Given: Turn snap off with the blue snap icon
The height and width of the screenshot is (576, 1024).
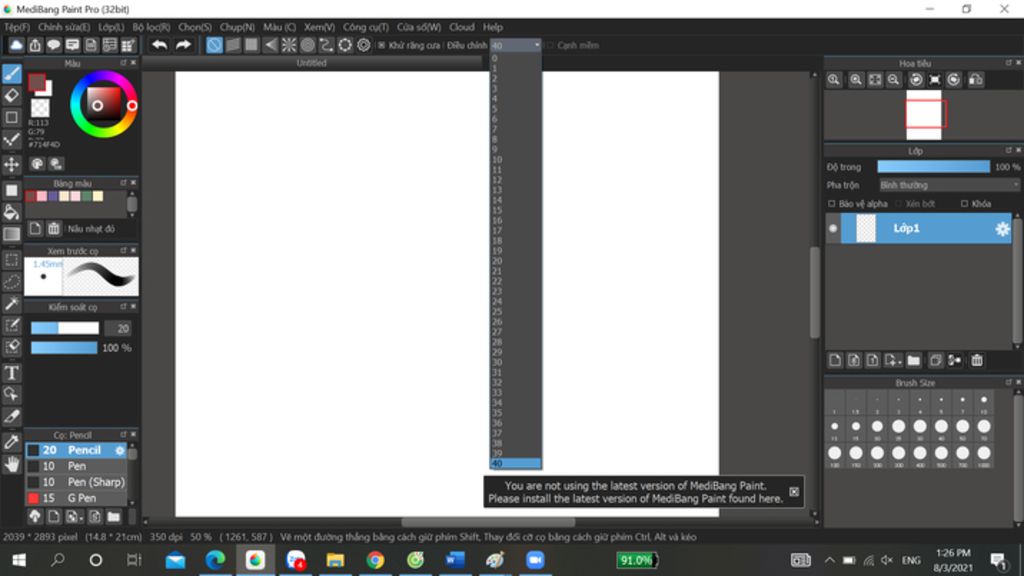Looking at the screenshot, I should tap(214, 45).
